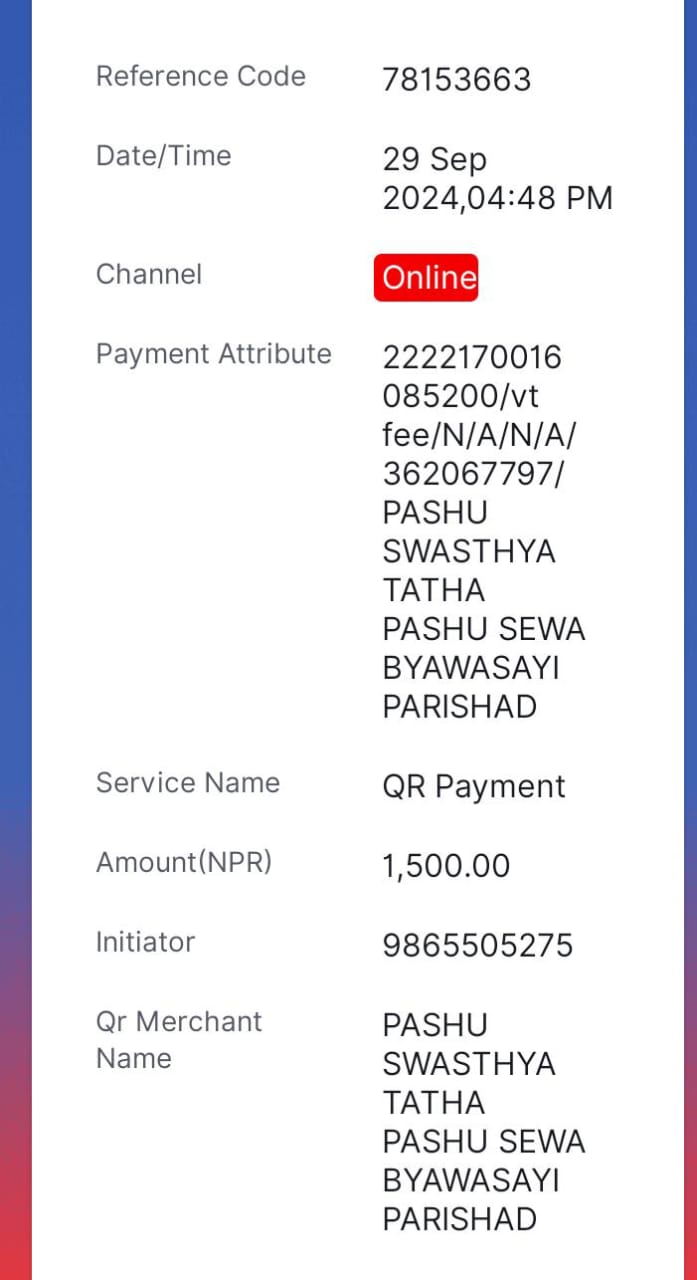Viewport: 697px width, 1280px height.
Task: Click the Service Name label
Action: [187, 782]
